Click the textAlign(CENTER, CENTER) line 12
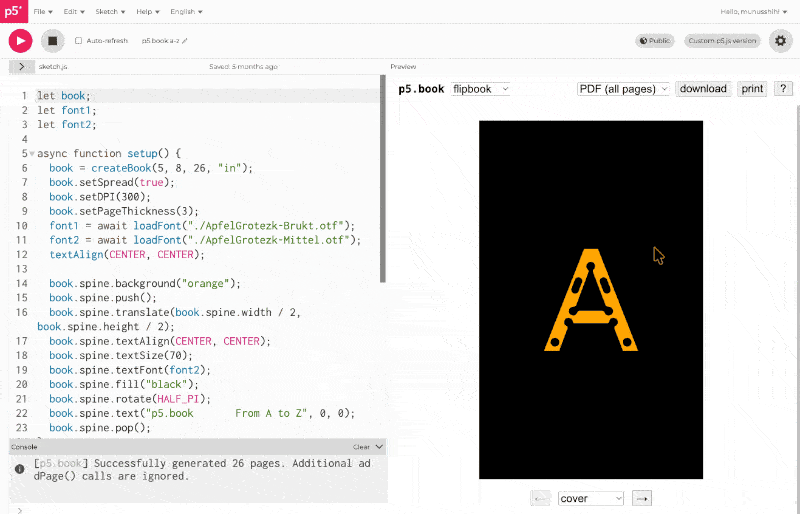 (x=127, y=254)
